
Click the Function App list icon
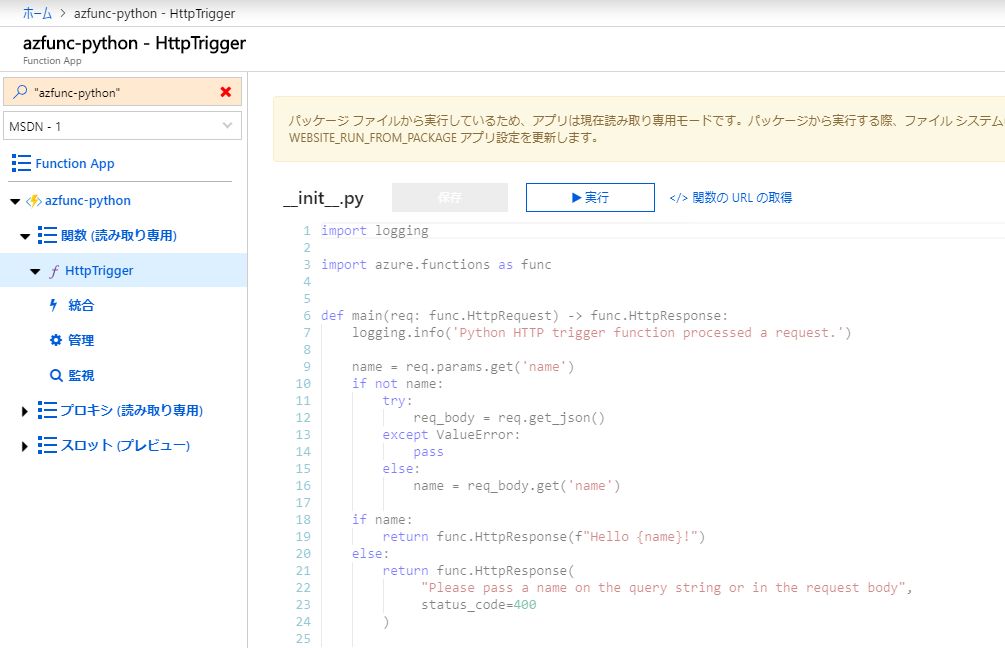(21, 163)
